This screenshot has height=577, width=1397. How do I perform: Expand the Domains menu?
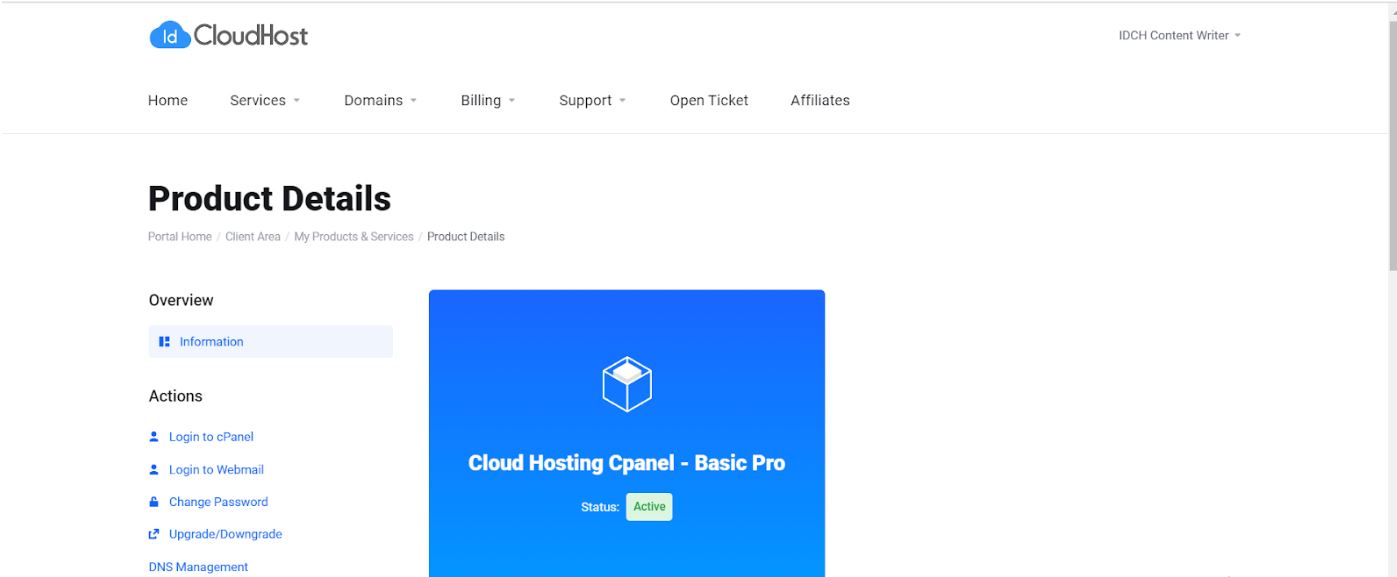374,100
